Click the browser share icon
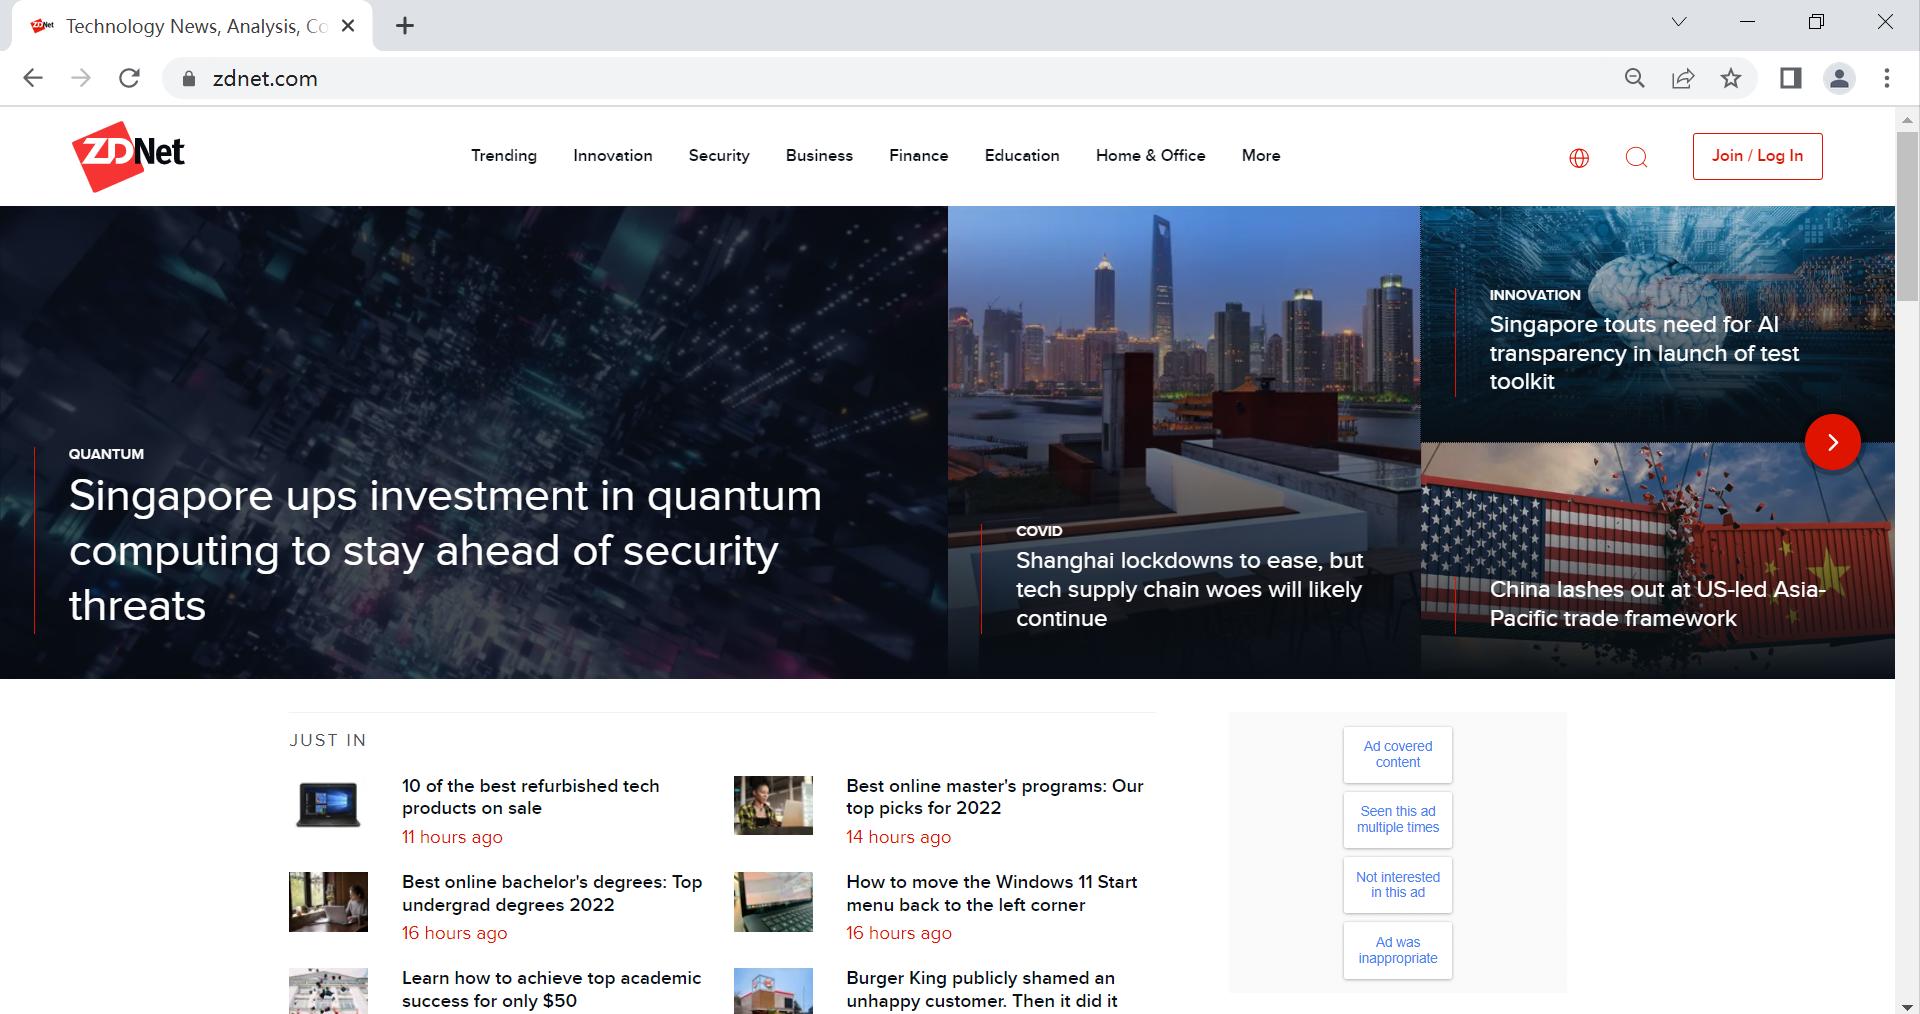 point(1683,79)
